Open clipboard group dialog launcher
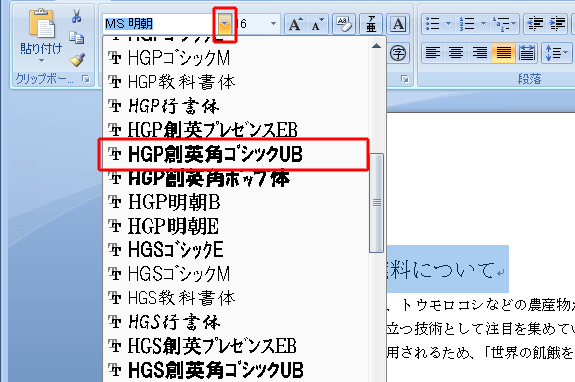Screen dimensions: 575x382 tap(86, 79)
